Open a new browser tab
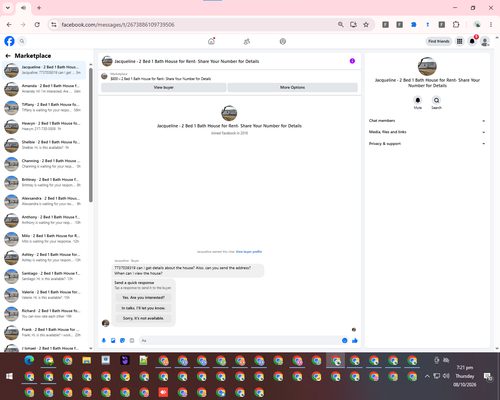 click(39, 8)
